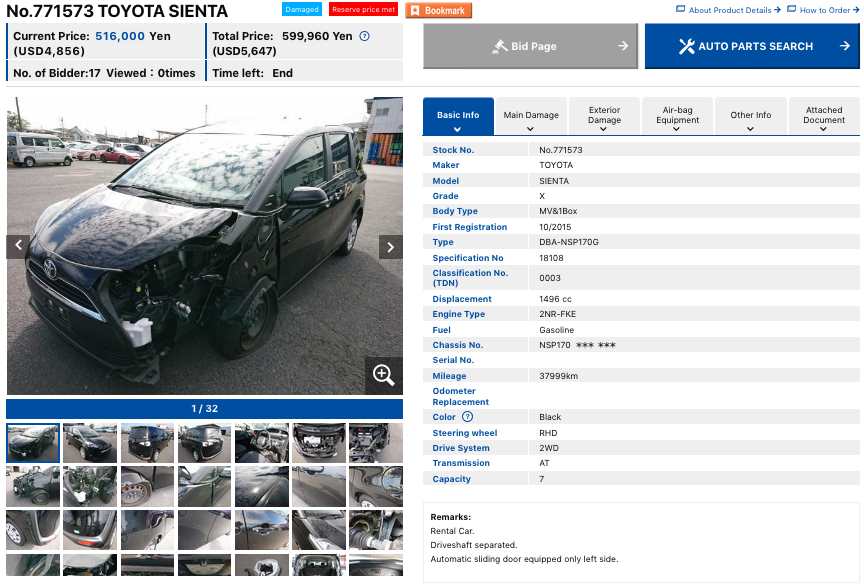Expand the Air-bag Equipment section chevron
Viewport: 864px width, 587px height.
676,129
